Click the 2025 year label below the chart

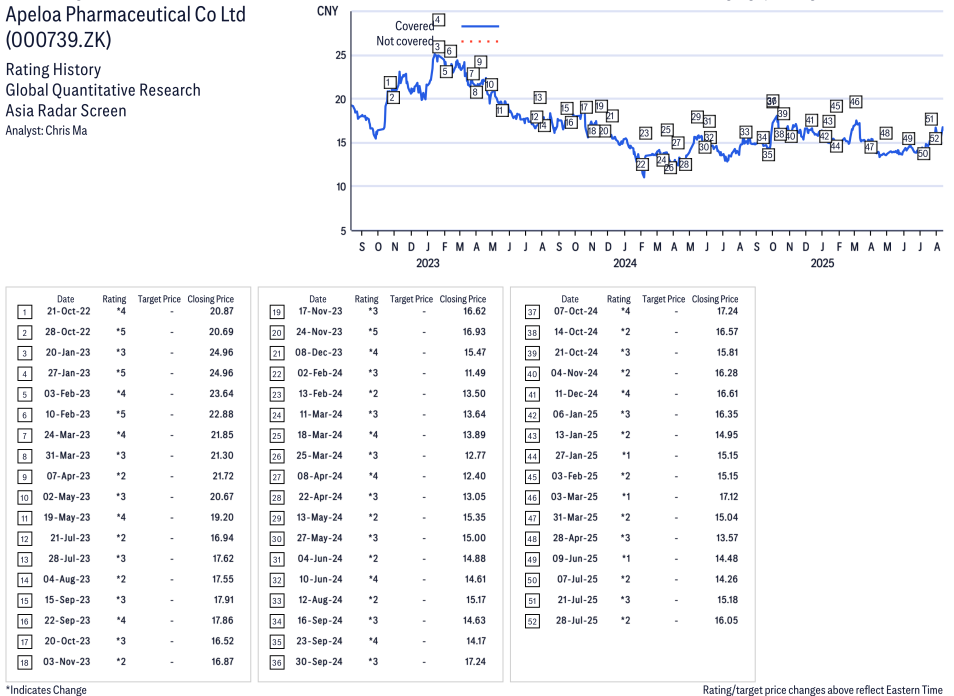[822, 263]
